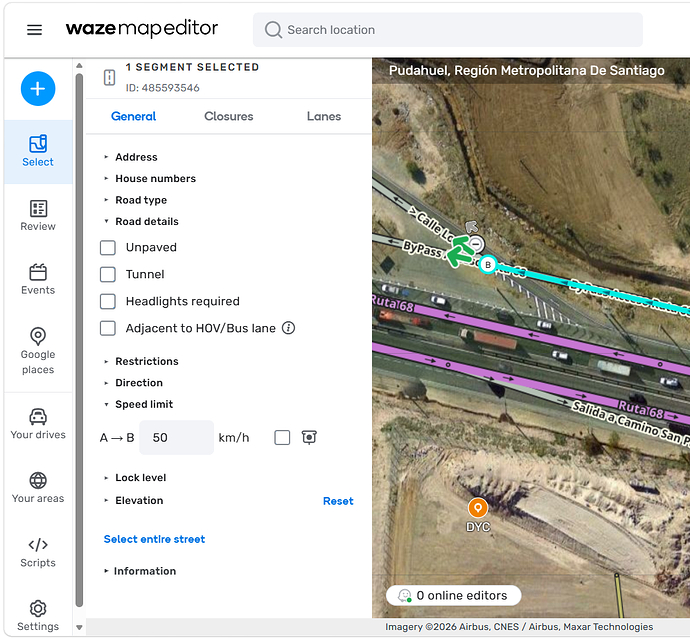Click the Reset elevation link
The image size is (690, 639).
pos(338,501)
